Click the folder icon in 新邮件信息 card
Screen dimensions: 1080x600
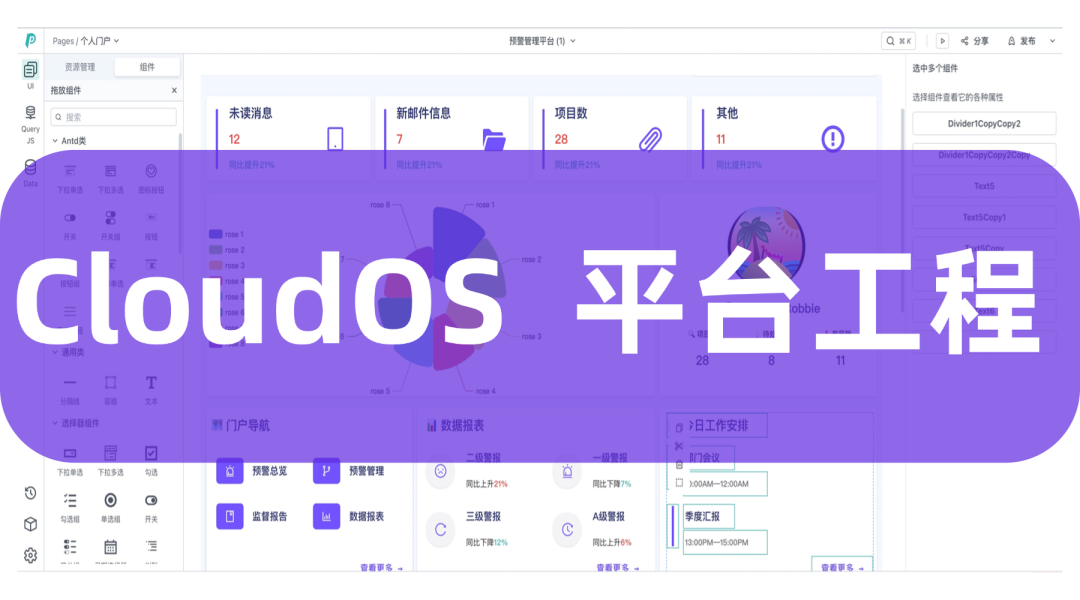[494, 139]
